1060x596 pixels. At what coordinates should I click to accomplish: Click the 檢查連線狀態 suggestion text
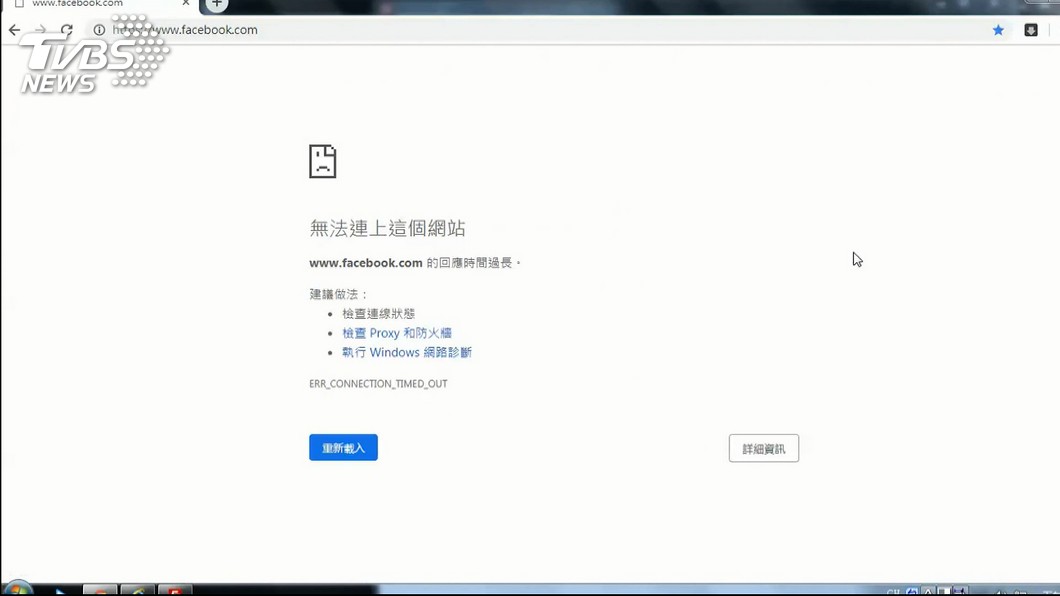[379, 314]
